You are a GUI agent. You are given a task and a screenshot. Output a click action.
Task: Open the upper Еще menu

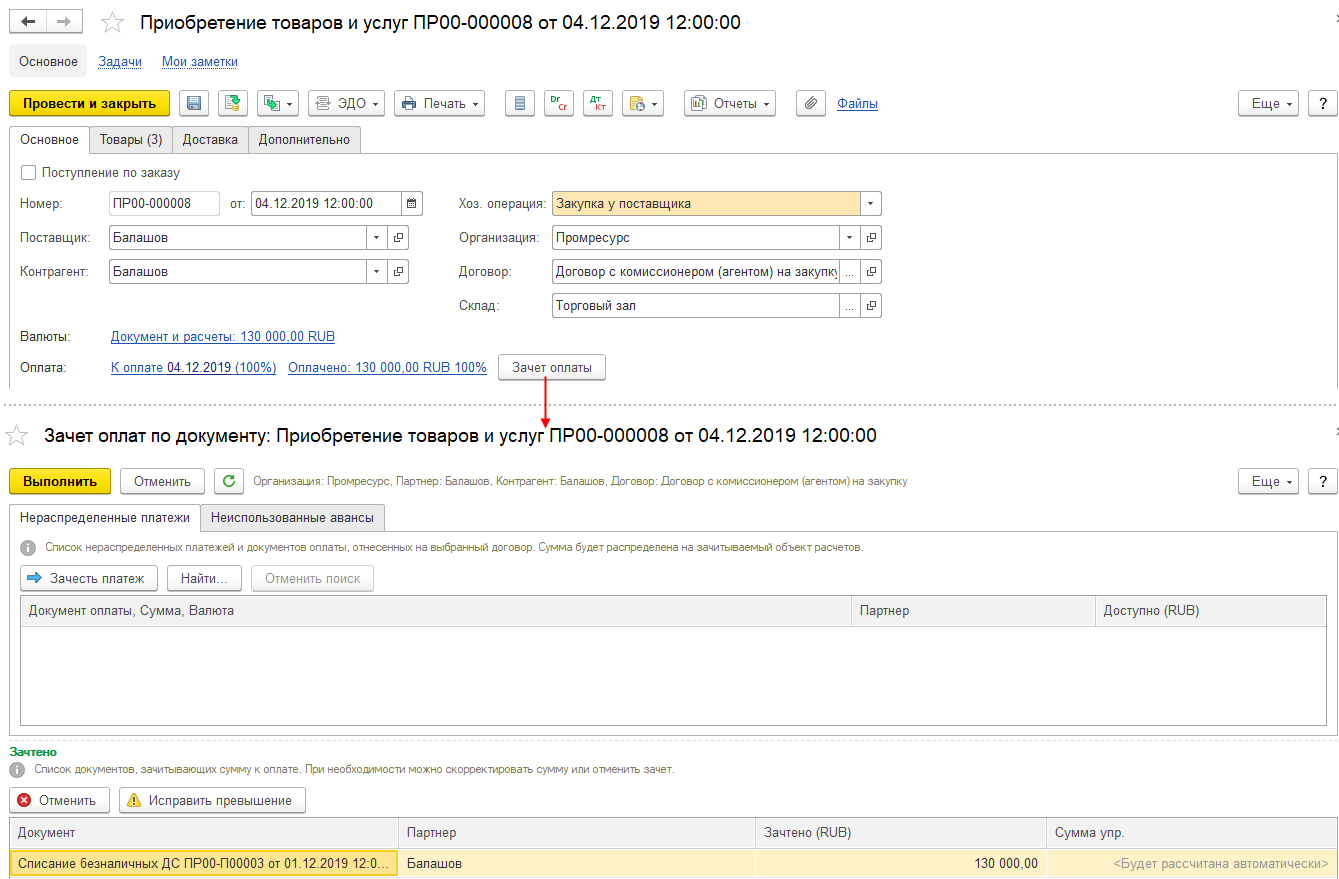tap(1268, 103)
